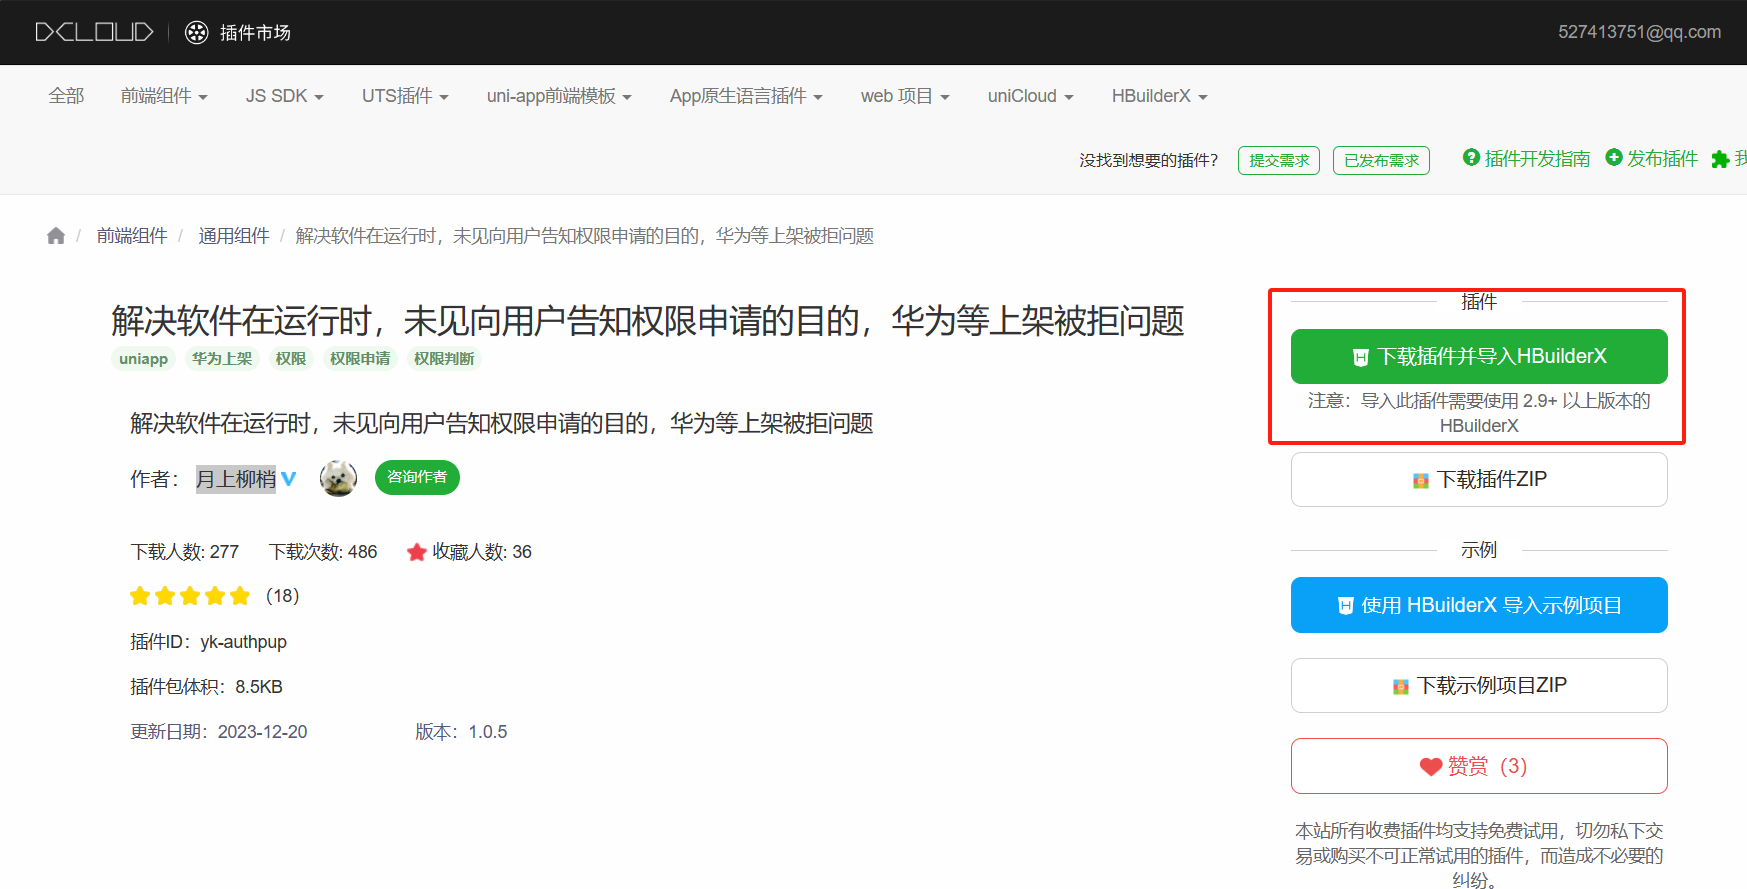Click the 权限判断 tag
Image resolution: width=1747 pixels, height=889 pixels.
(x=444, y=359)
